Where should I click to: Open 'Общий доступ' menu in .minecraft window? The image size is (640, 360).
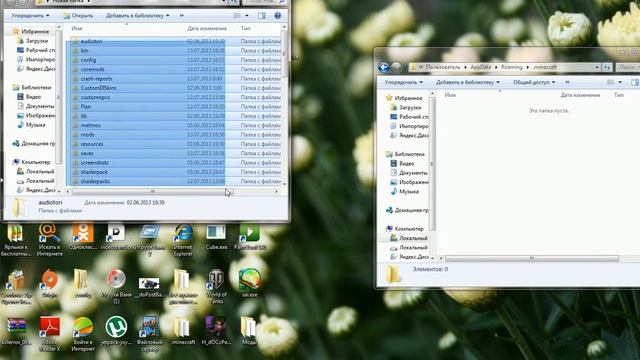click(534, 82)
